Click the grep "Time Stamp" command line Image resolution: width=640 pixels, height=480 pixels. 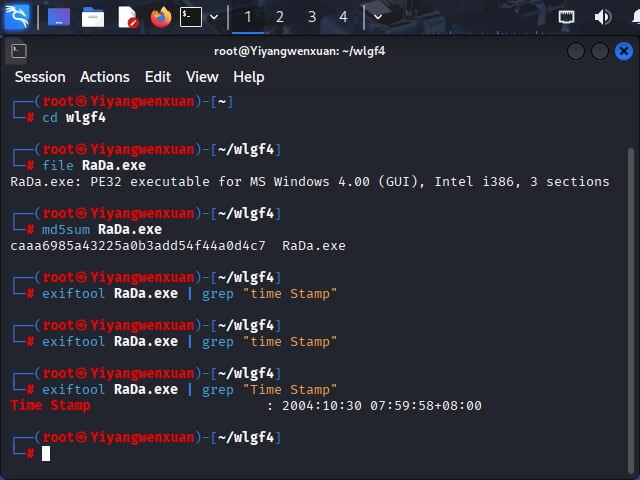coord(189,389)
